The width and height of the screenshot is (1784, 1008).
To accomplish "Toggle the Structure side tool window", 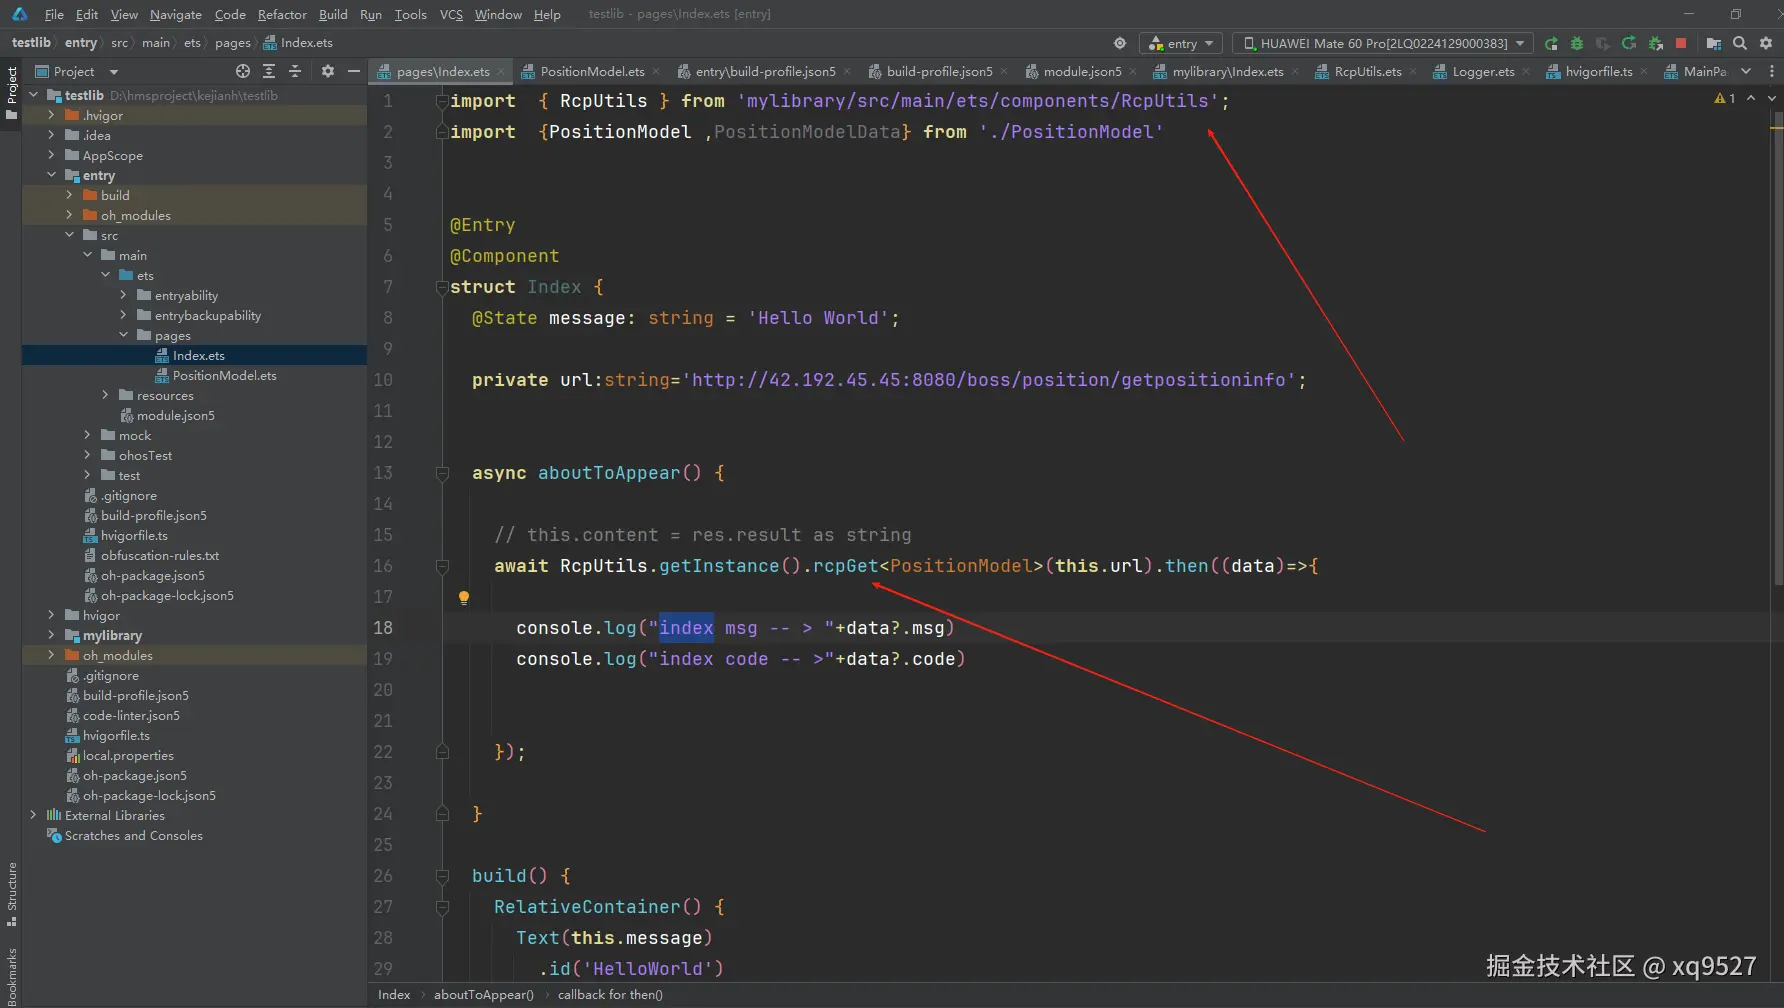I will coord(11,893).
